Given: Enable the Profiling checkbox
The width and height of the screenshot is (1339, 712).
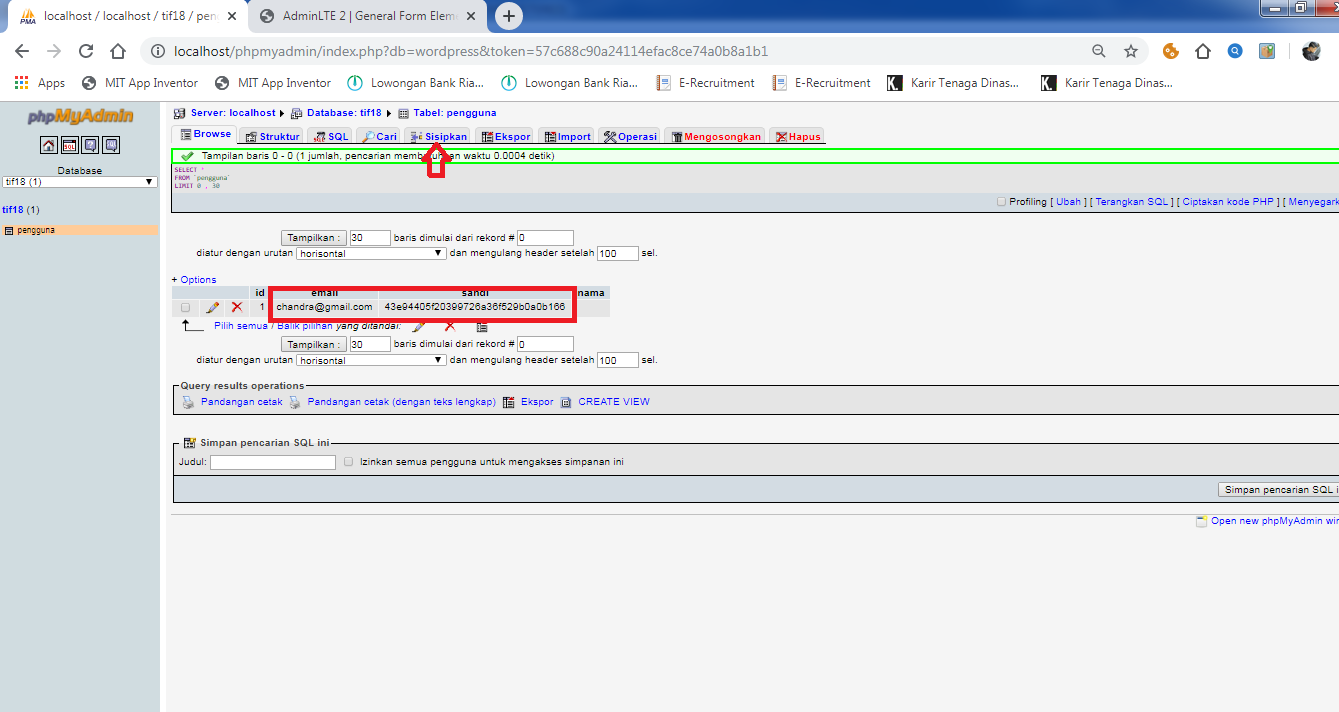Looking at the screenshot, I should tap(1000, 201).
